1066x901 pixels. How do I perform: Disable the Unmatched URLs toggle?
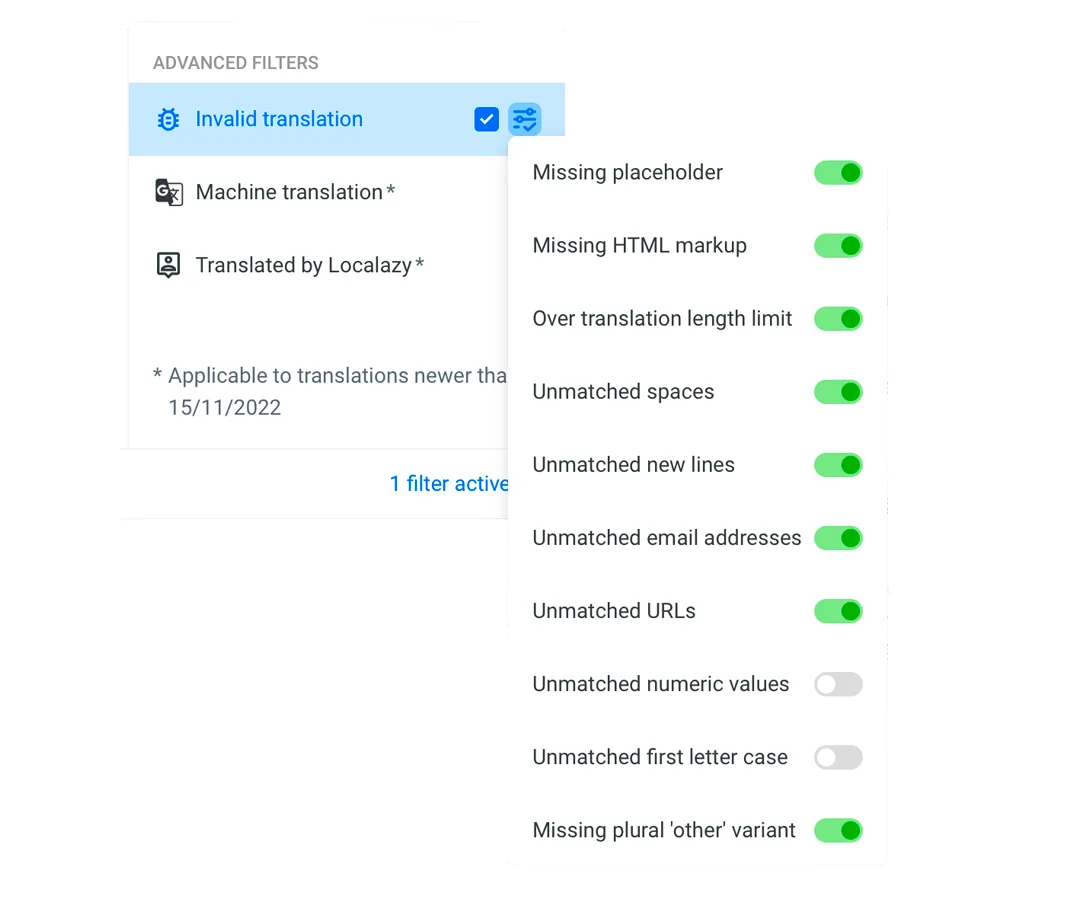click(x=838, y=611)
